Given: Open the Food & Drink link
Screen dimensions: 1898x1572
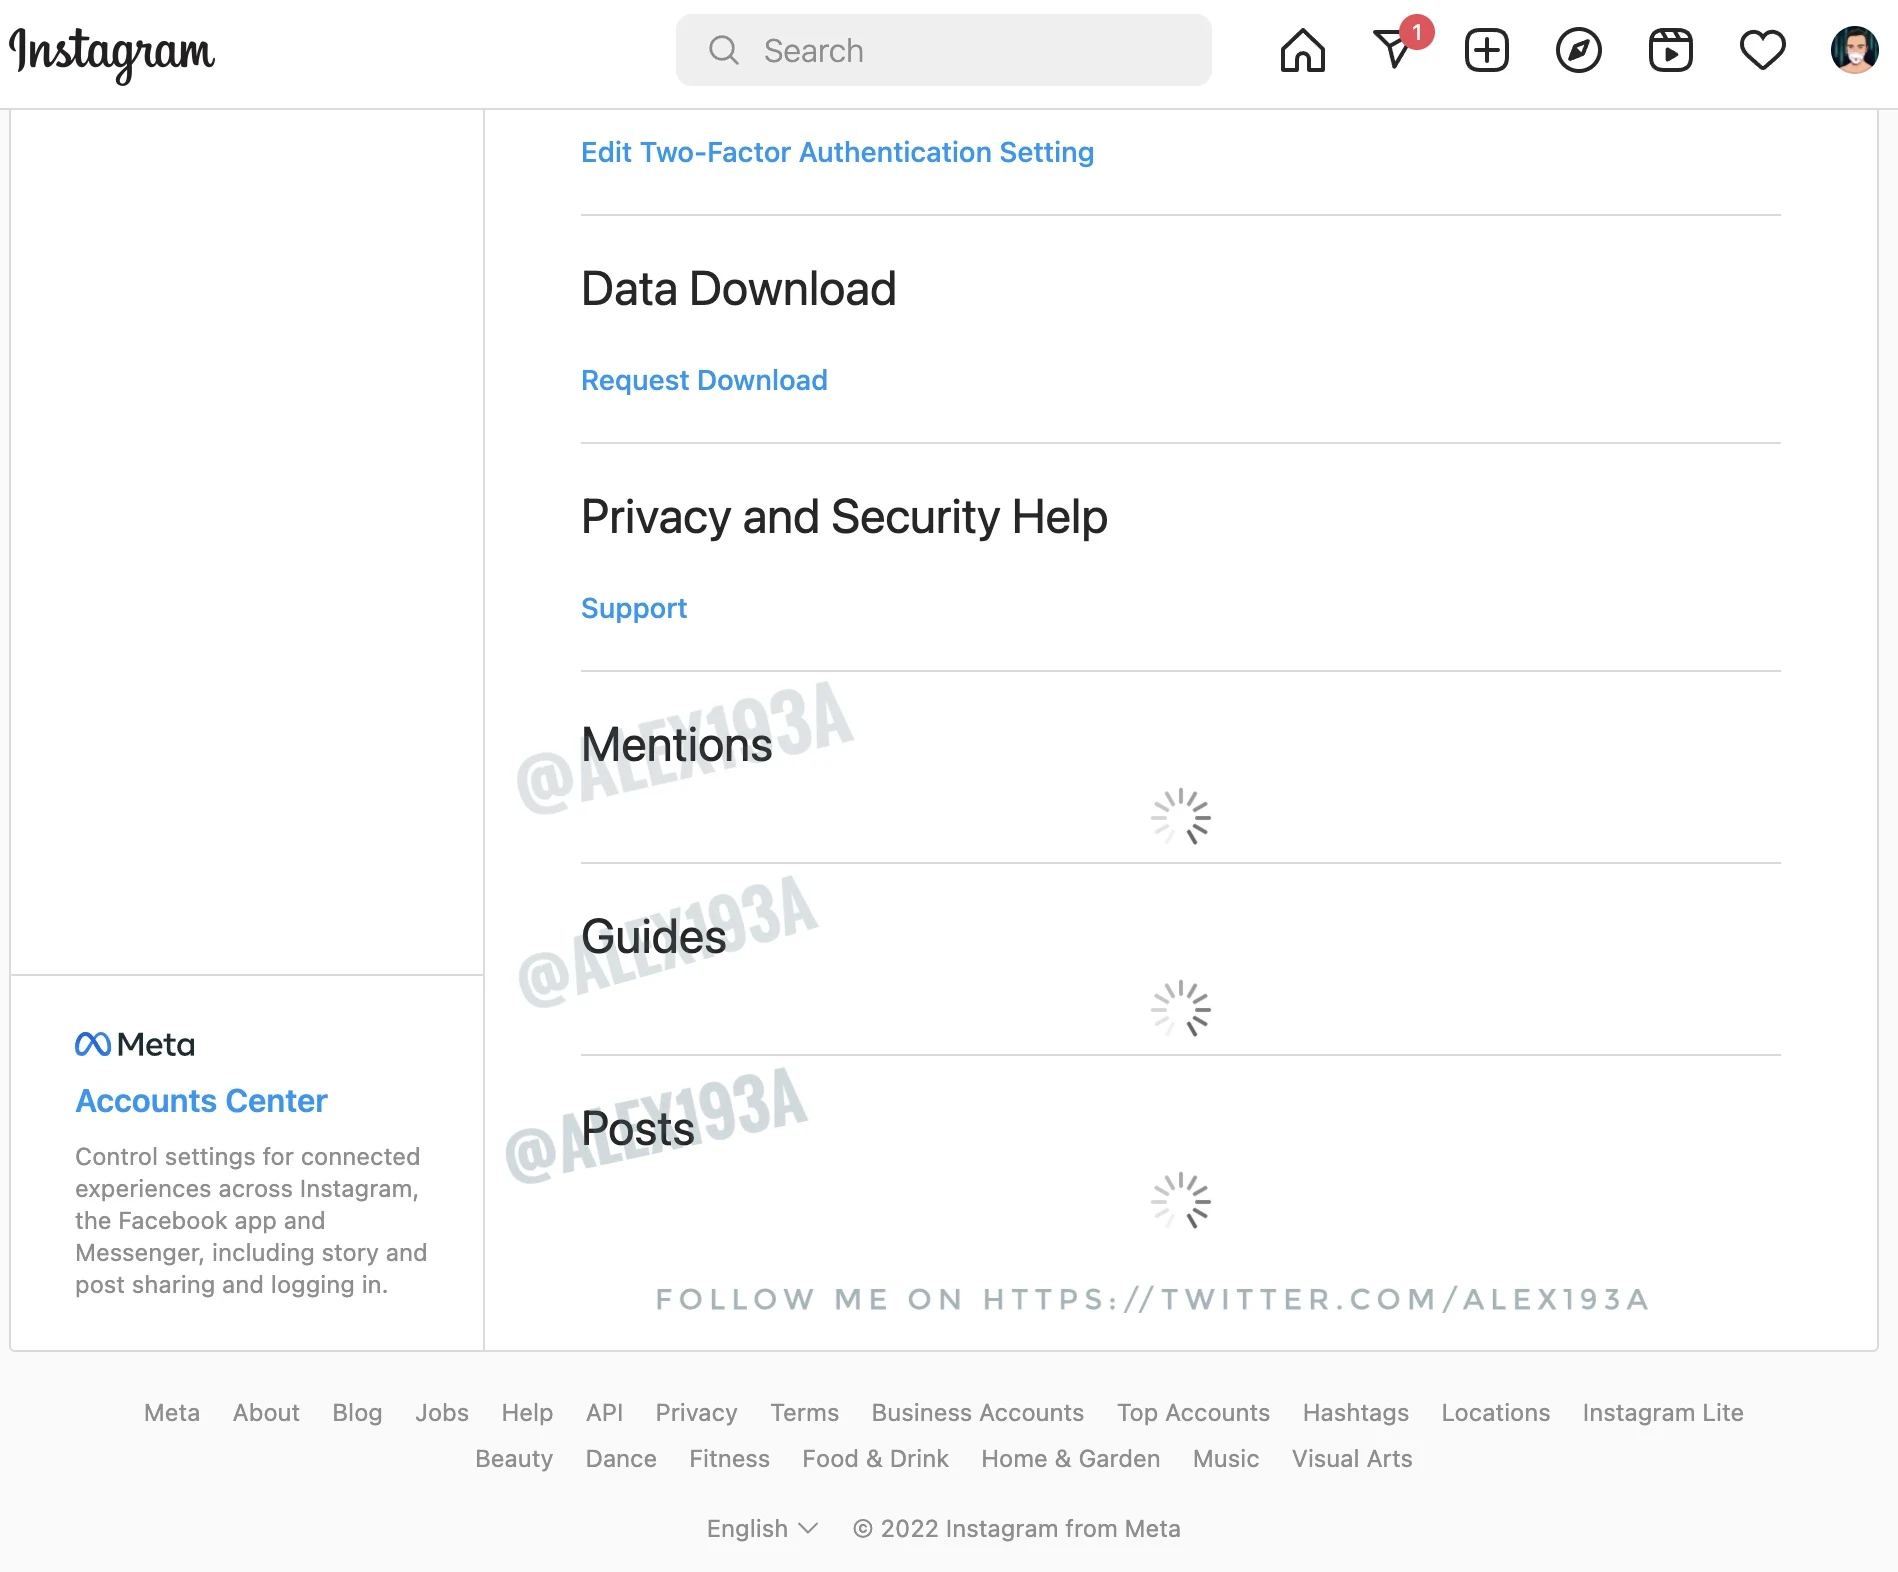Looking at the screenshot, I should 875,1458.
